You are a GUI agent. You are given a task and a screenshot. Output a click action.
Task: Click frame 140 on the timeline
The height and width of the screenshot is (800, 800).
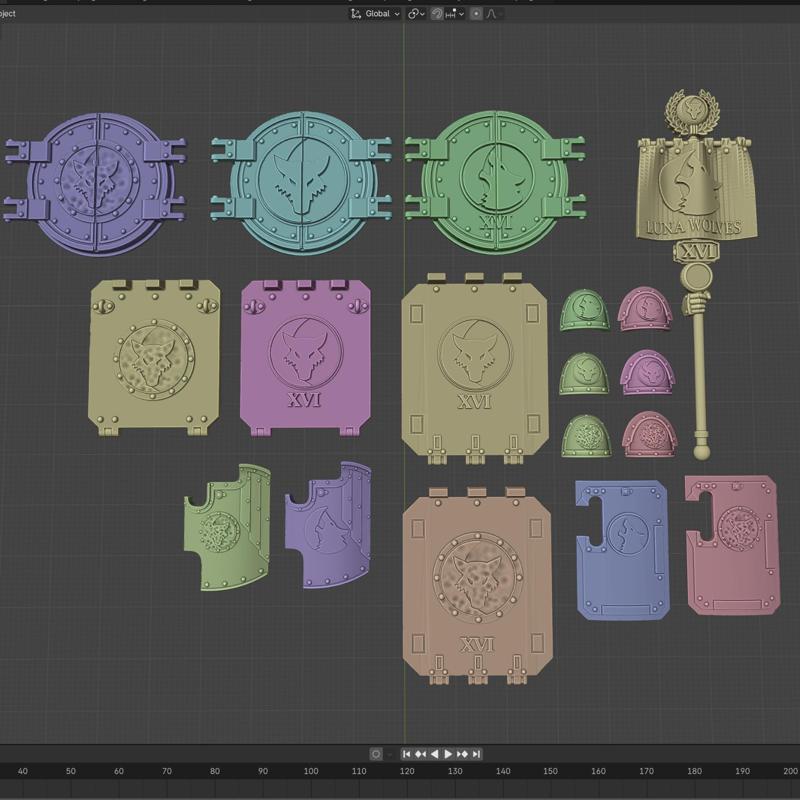click(x=503, y=771)
